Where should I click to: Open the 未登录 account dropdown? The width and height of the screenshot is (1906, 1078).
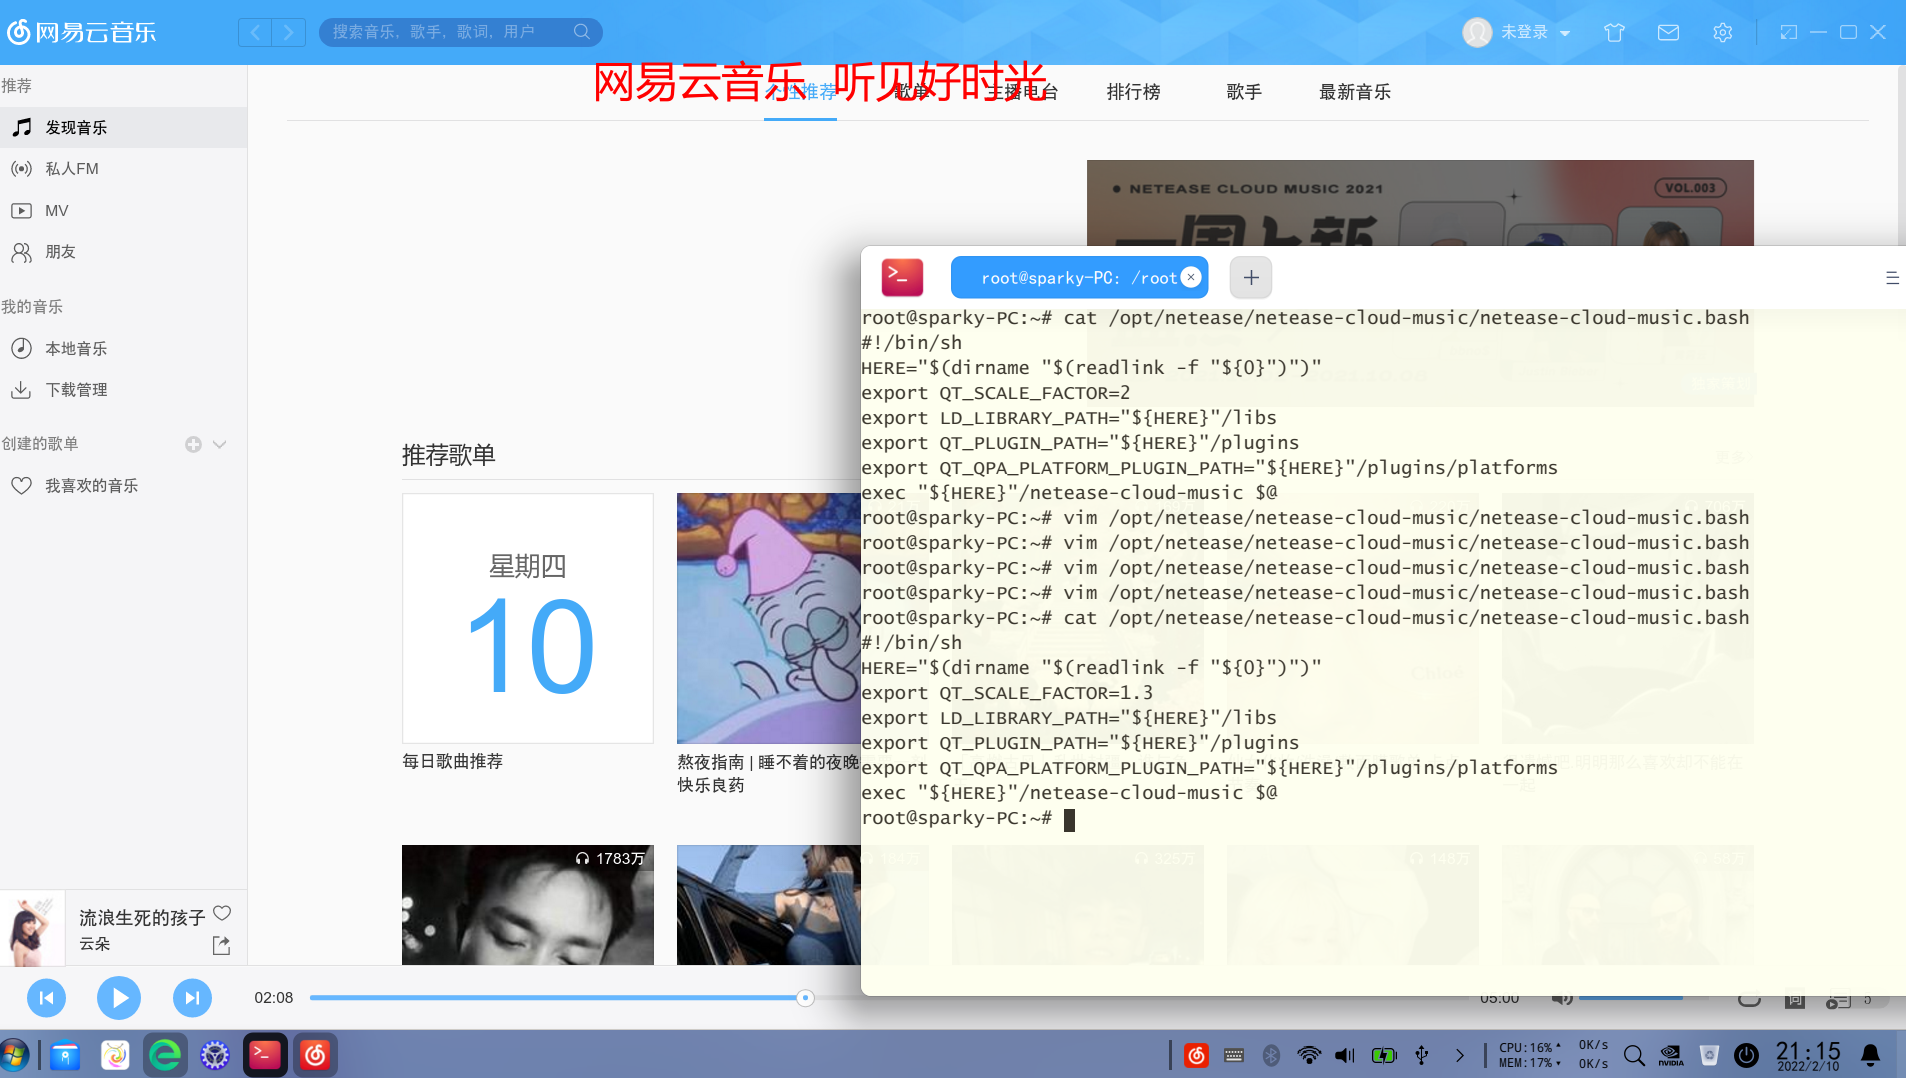point(1535,32)
